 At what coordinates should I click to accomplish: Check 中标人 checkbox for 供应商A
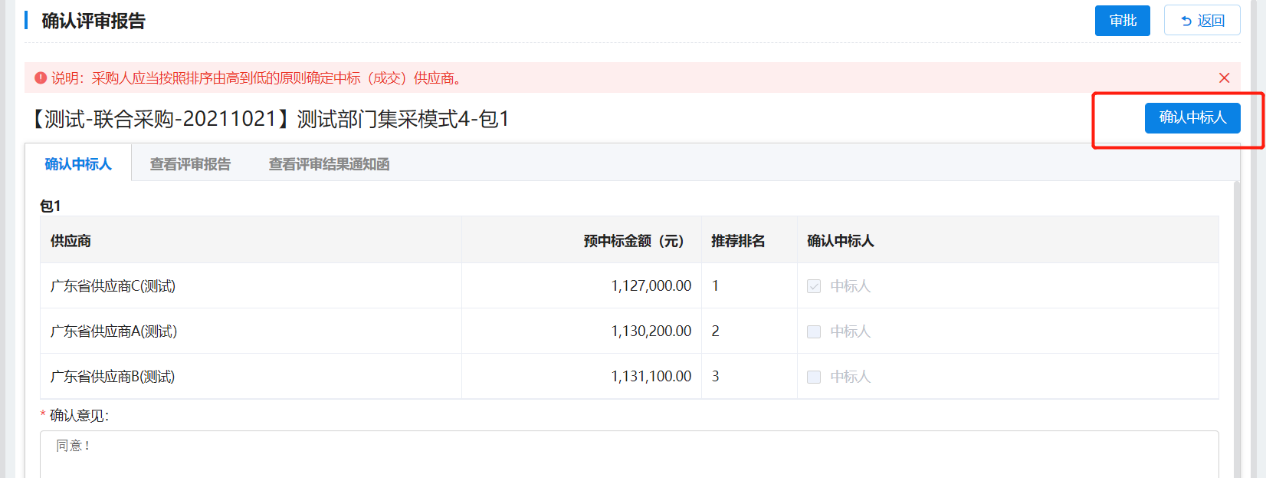(x=814, y=331)
